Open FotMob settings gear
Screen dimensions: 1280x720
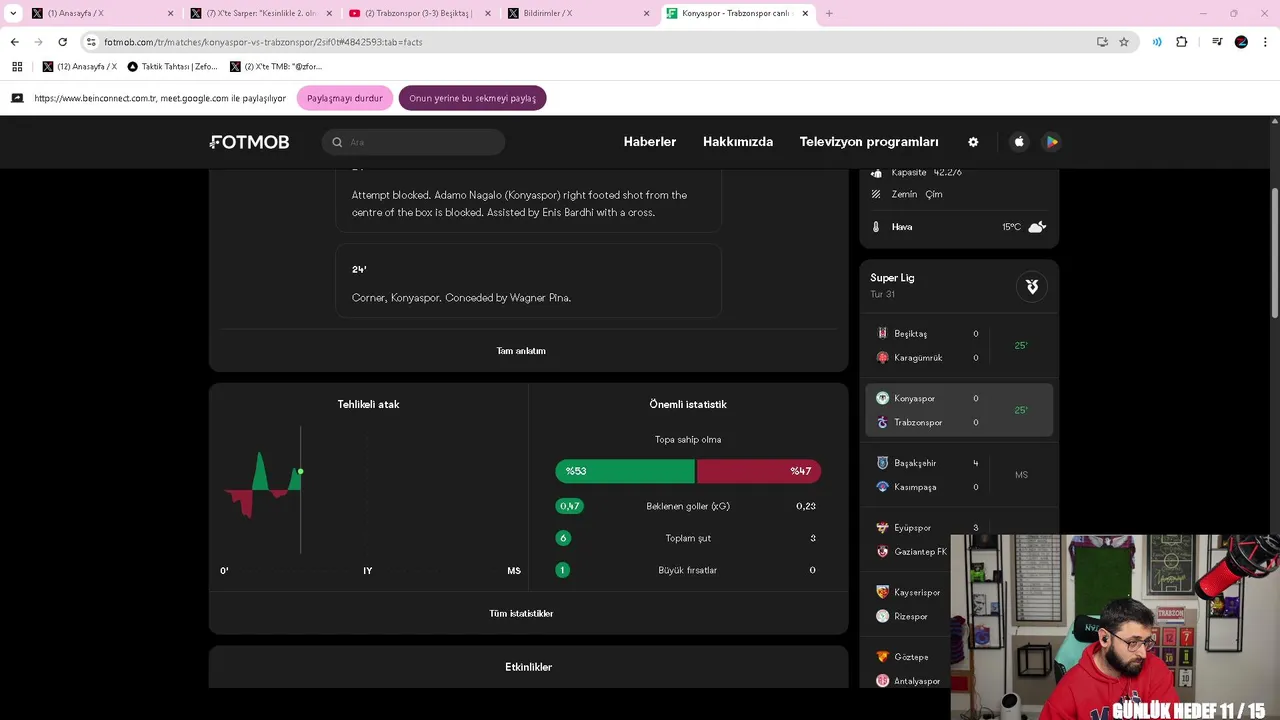pos(973,142)
